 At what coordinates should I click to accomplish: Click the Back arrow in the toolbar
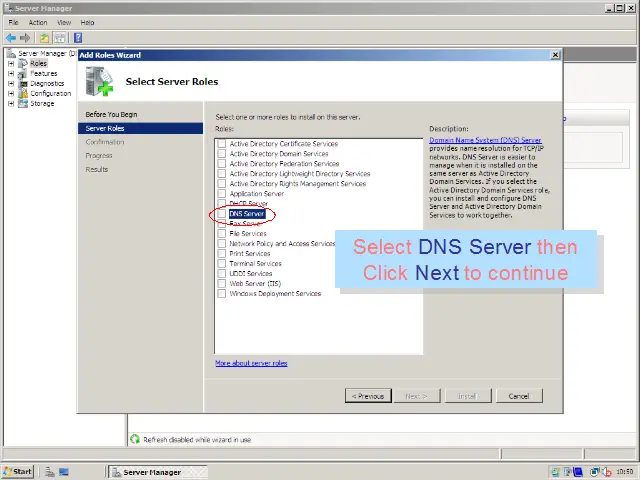coord(11,38)
